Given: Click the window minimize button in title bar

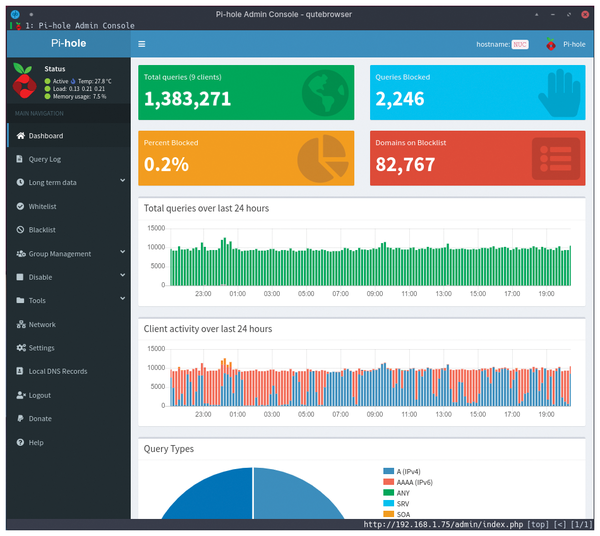Looking at the screenshot, I should click(x=553, y=15).
